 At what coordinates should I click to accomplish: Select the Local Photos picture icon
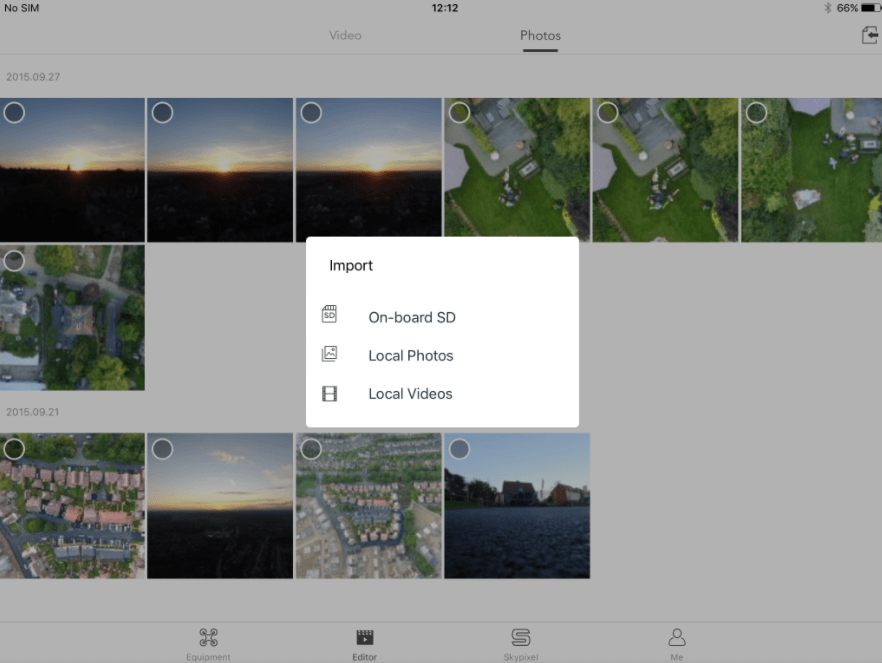tap(329, 354)
